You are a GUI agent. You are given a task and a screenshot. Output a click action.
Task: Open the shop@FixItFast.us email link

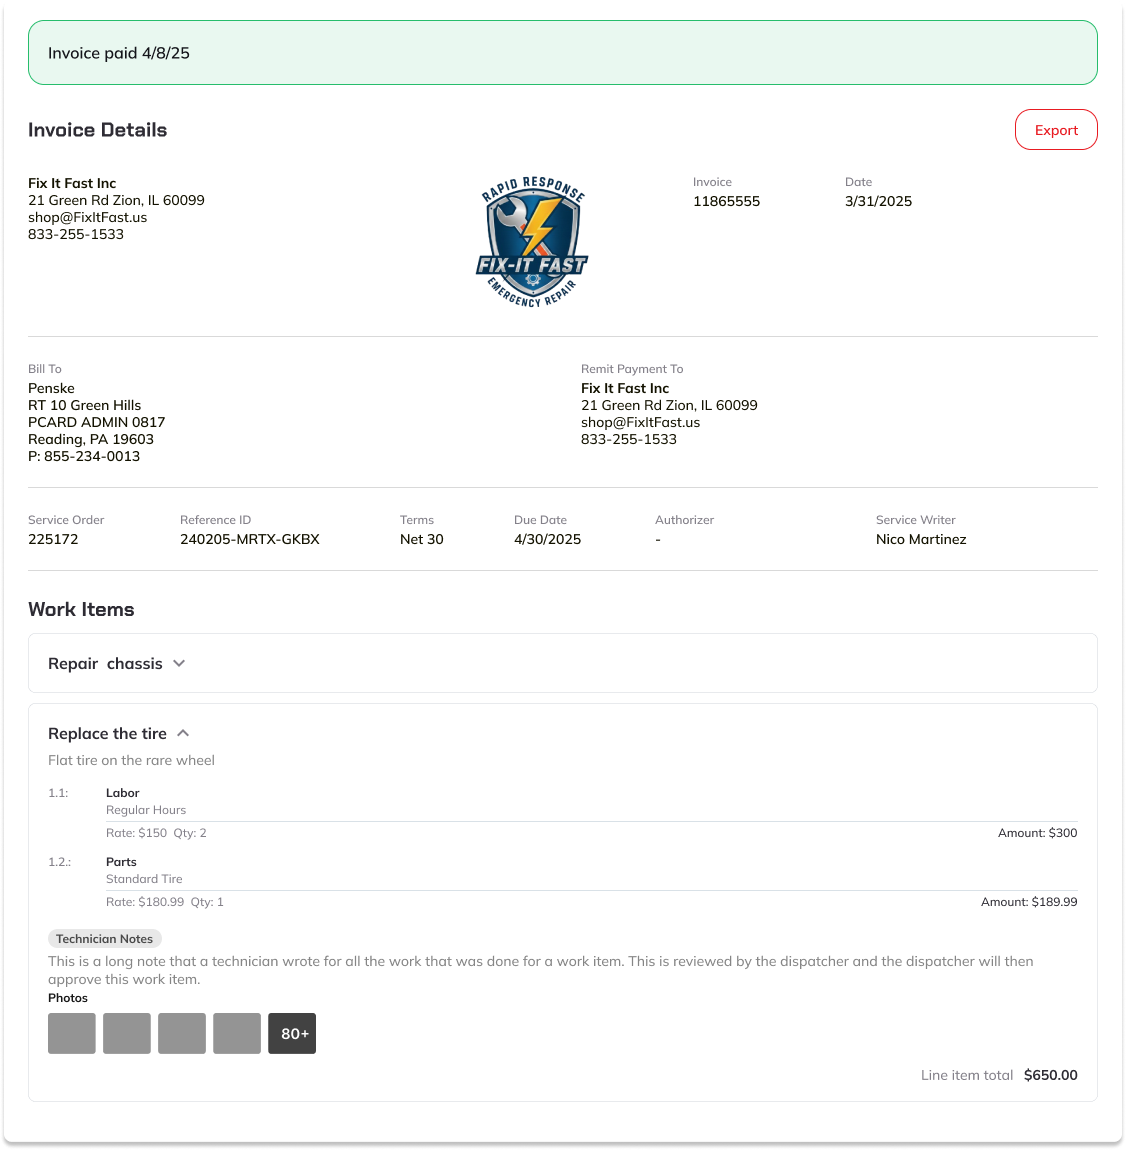[x=88, y=217]
